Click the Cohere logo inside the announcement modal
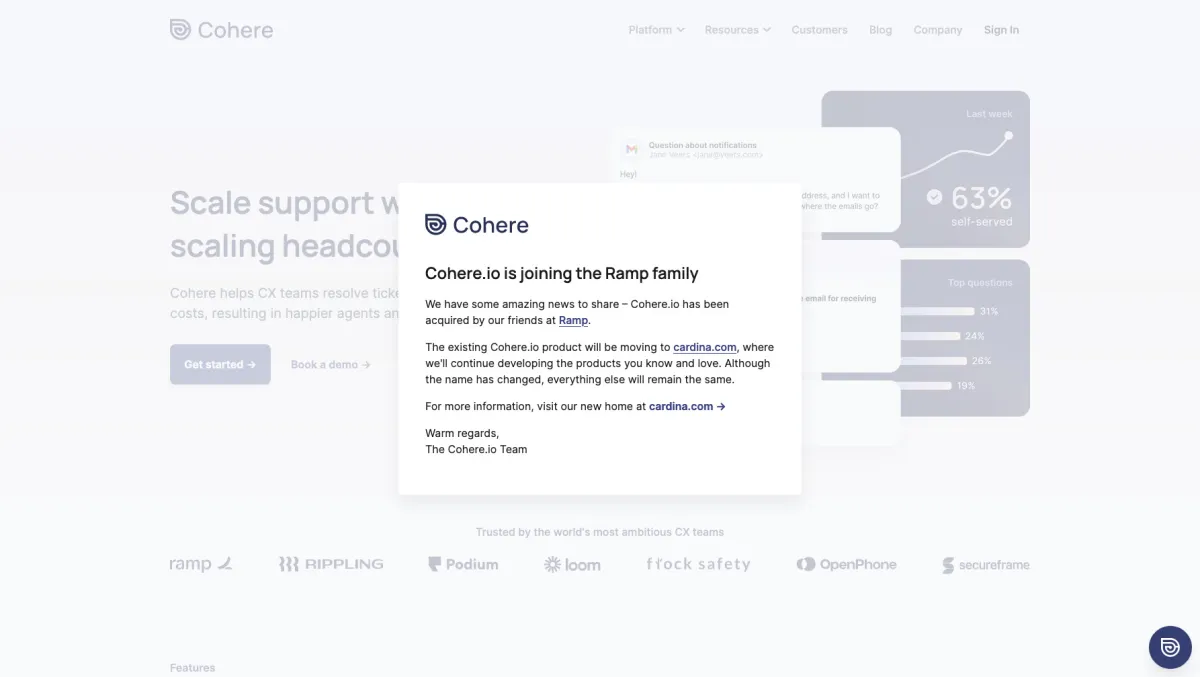 477,225
